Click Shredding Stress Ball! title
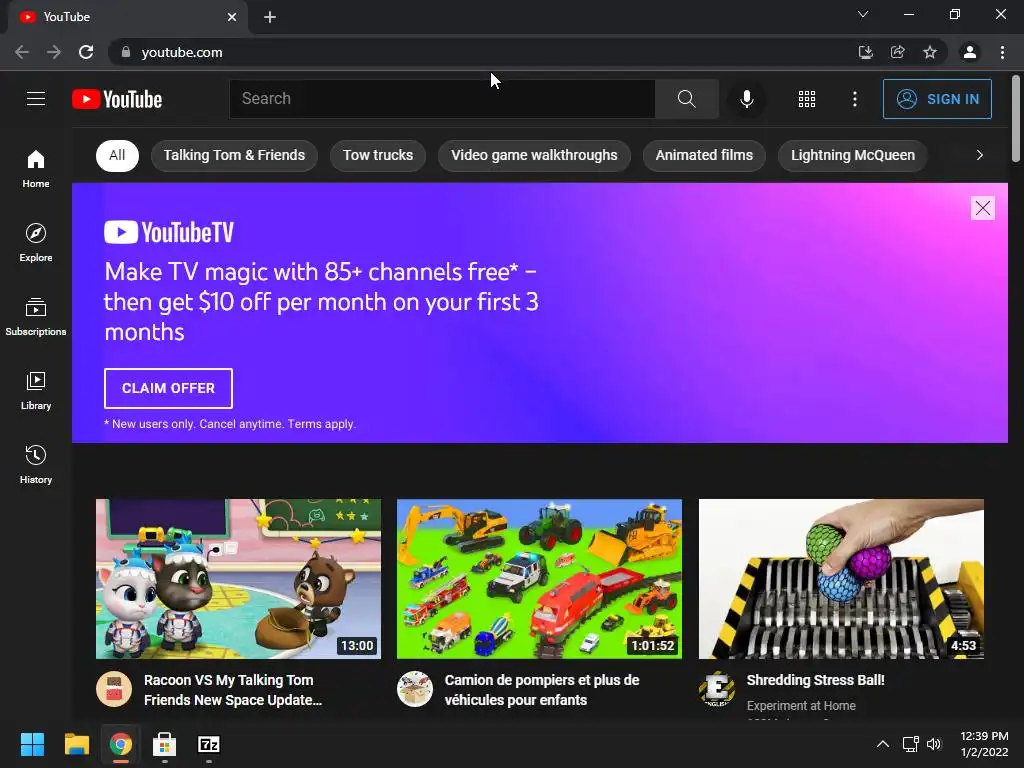 tap(816, 680)
